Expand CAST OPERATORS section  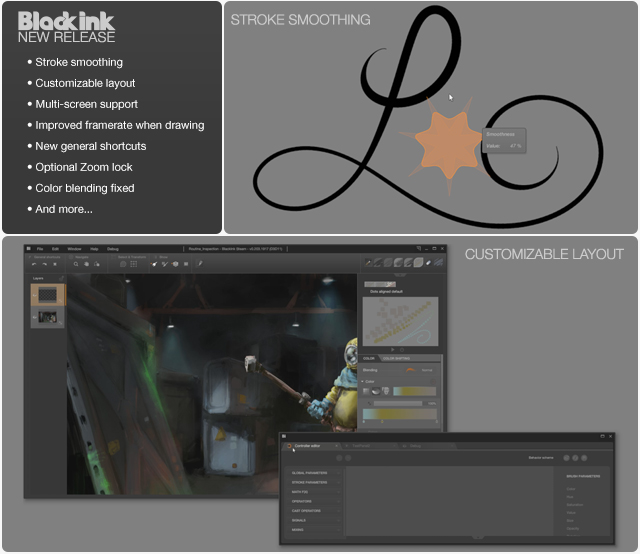click(x=314, y=511)
